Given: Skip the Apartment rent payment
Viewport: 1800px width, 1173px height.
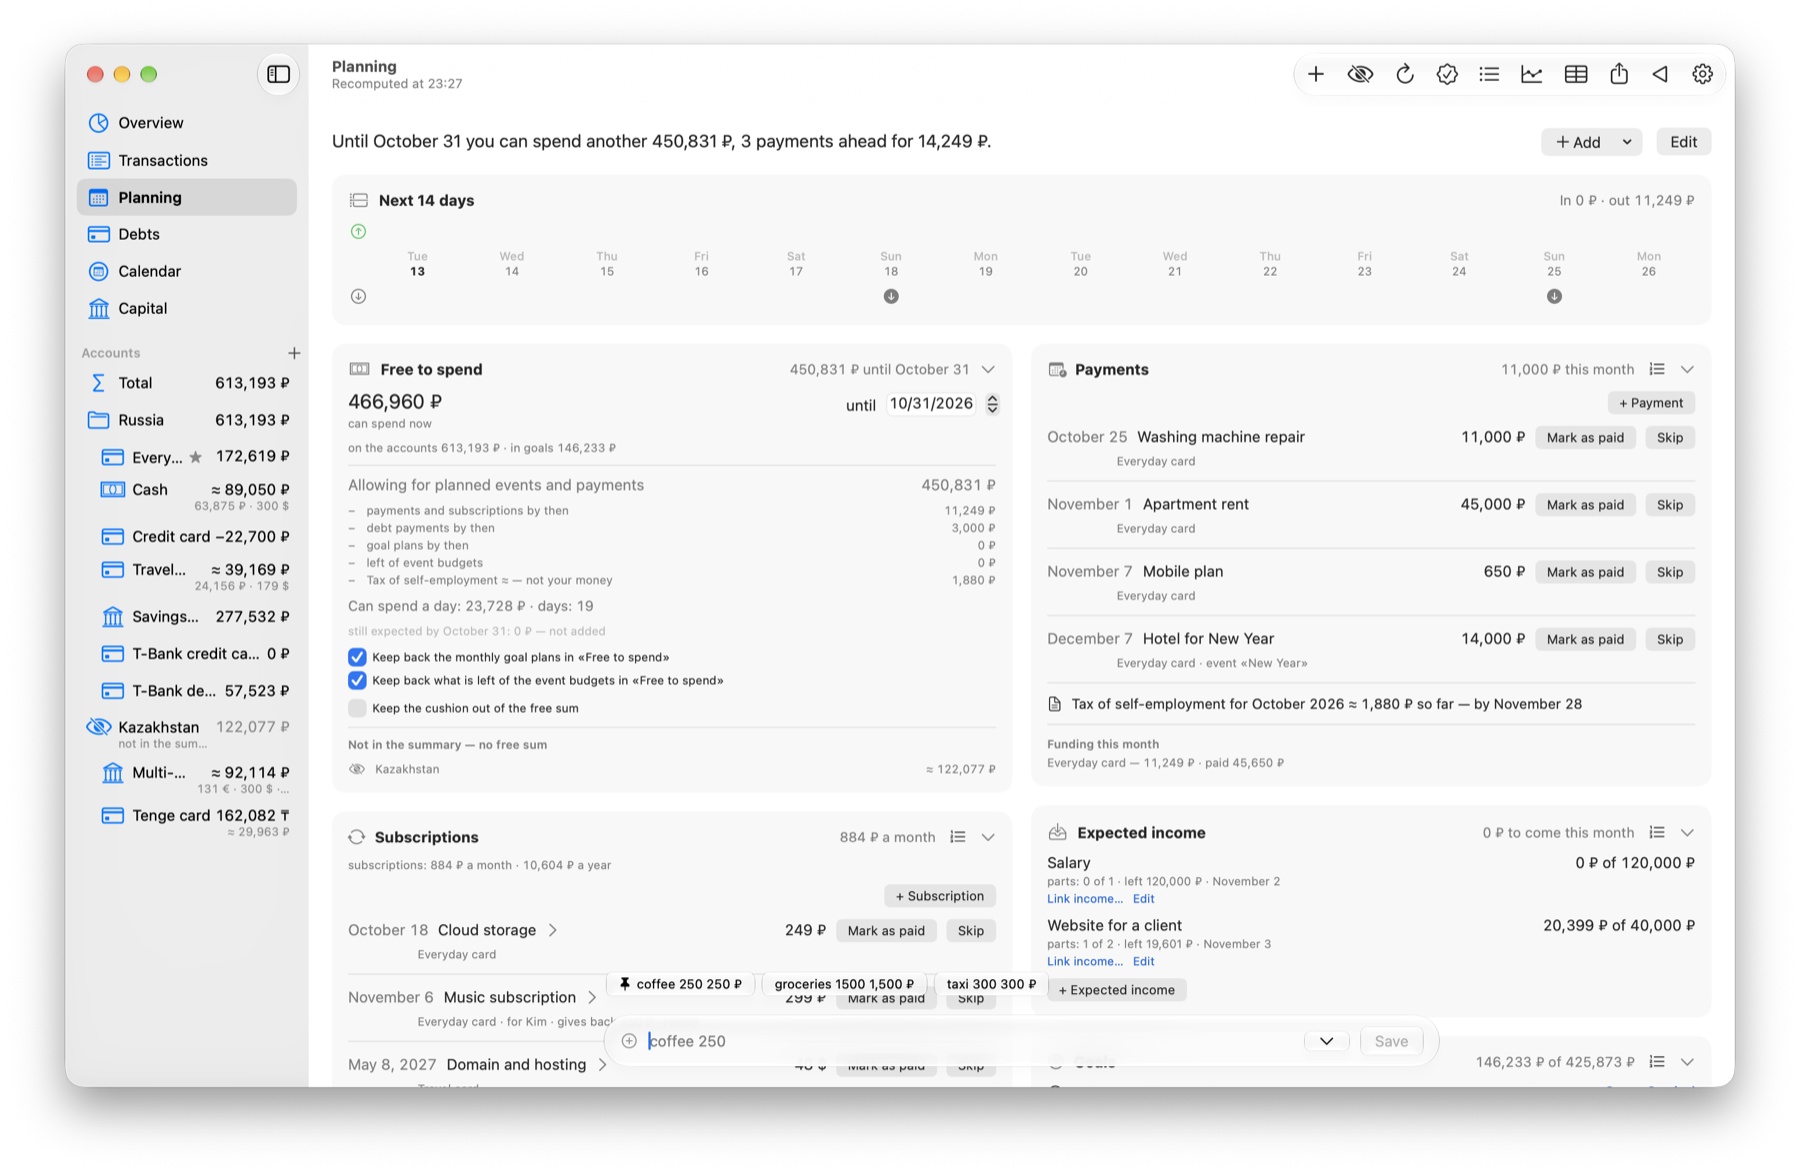Looking at the screenshot, I should pos(1670,504).
